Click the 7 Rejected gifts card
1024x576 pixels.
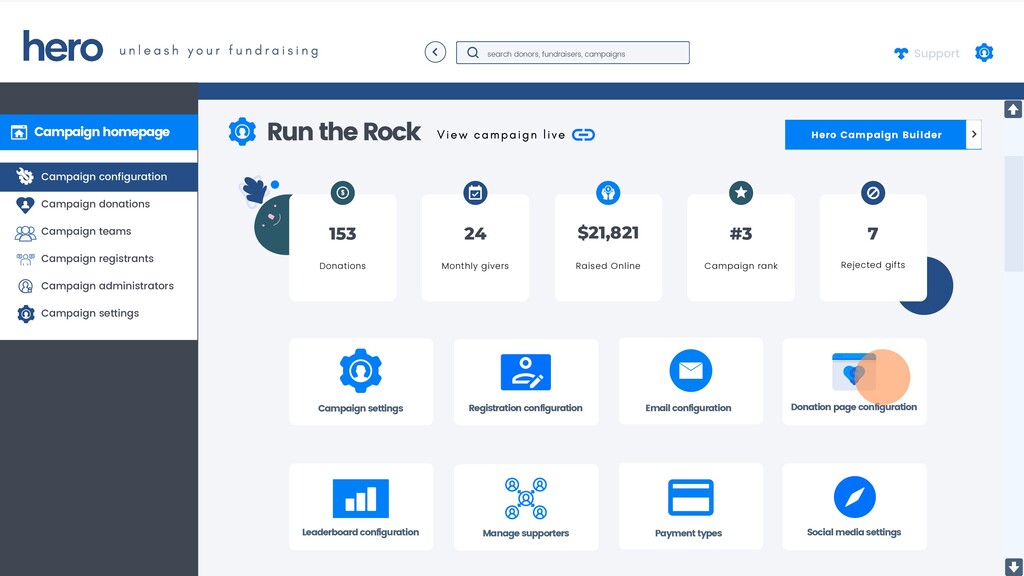pos(873,248)
